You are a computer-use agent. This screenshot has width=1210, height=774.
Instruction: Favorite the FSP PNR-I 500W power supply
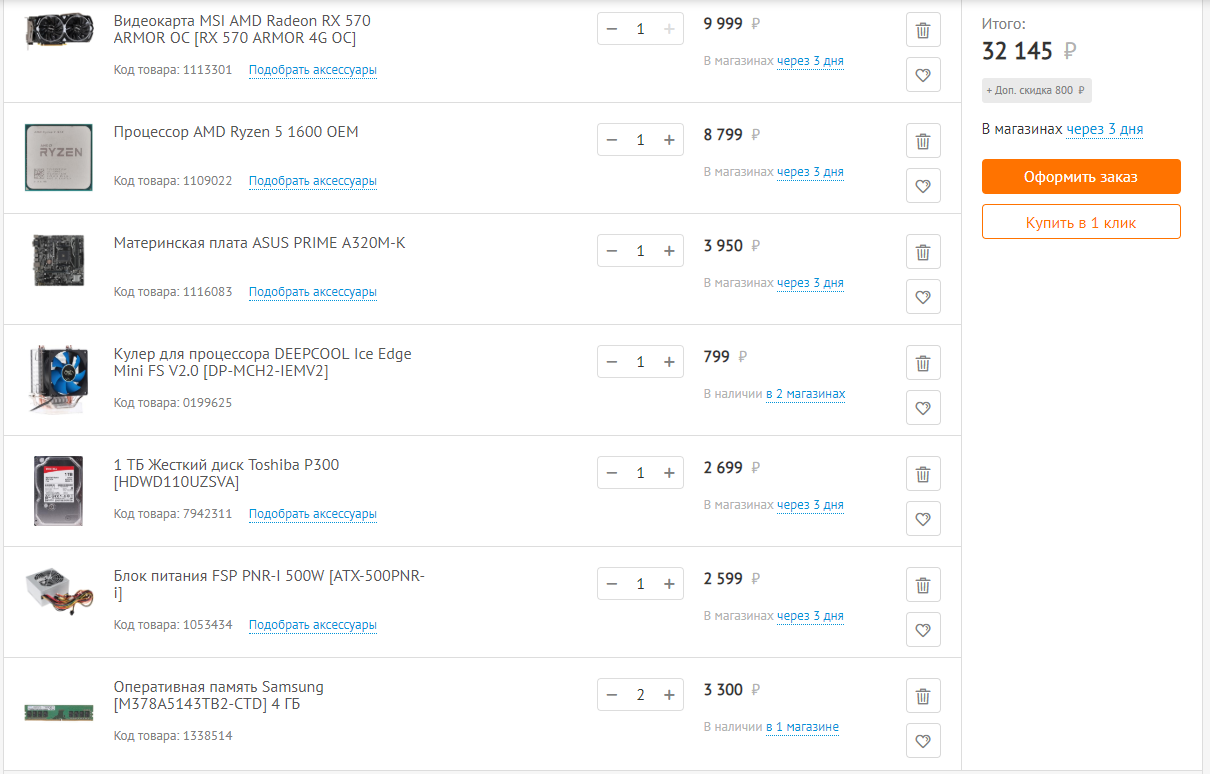pyautogui.click(x=923, y=630)
